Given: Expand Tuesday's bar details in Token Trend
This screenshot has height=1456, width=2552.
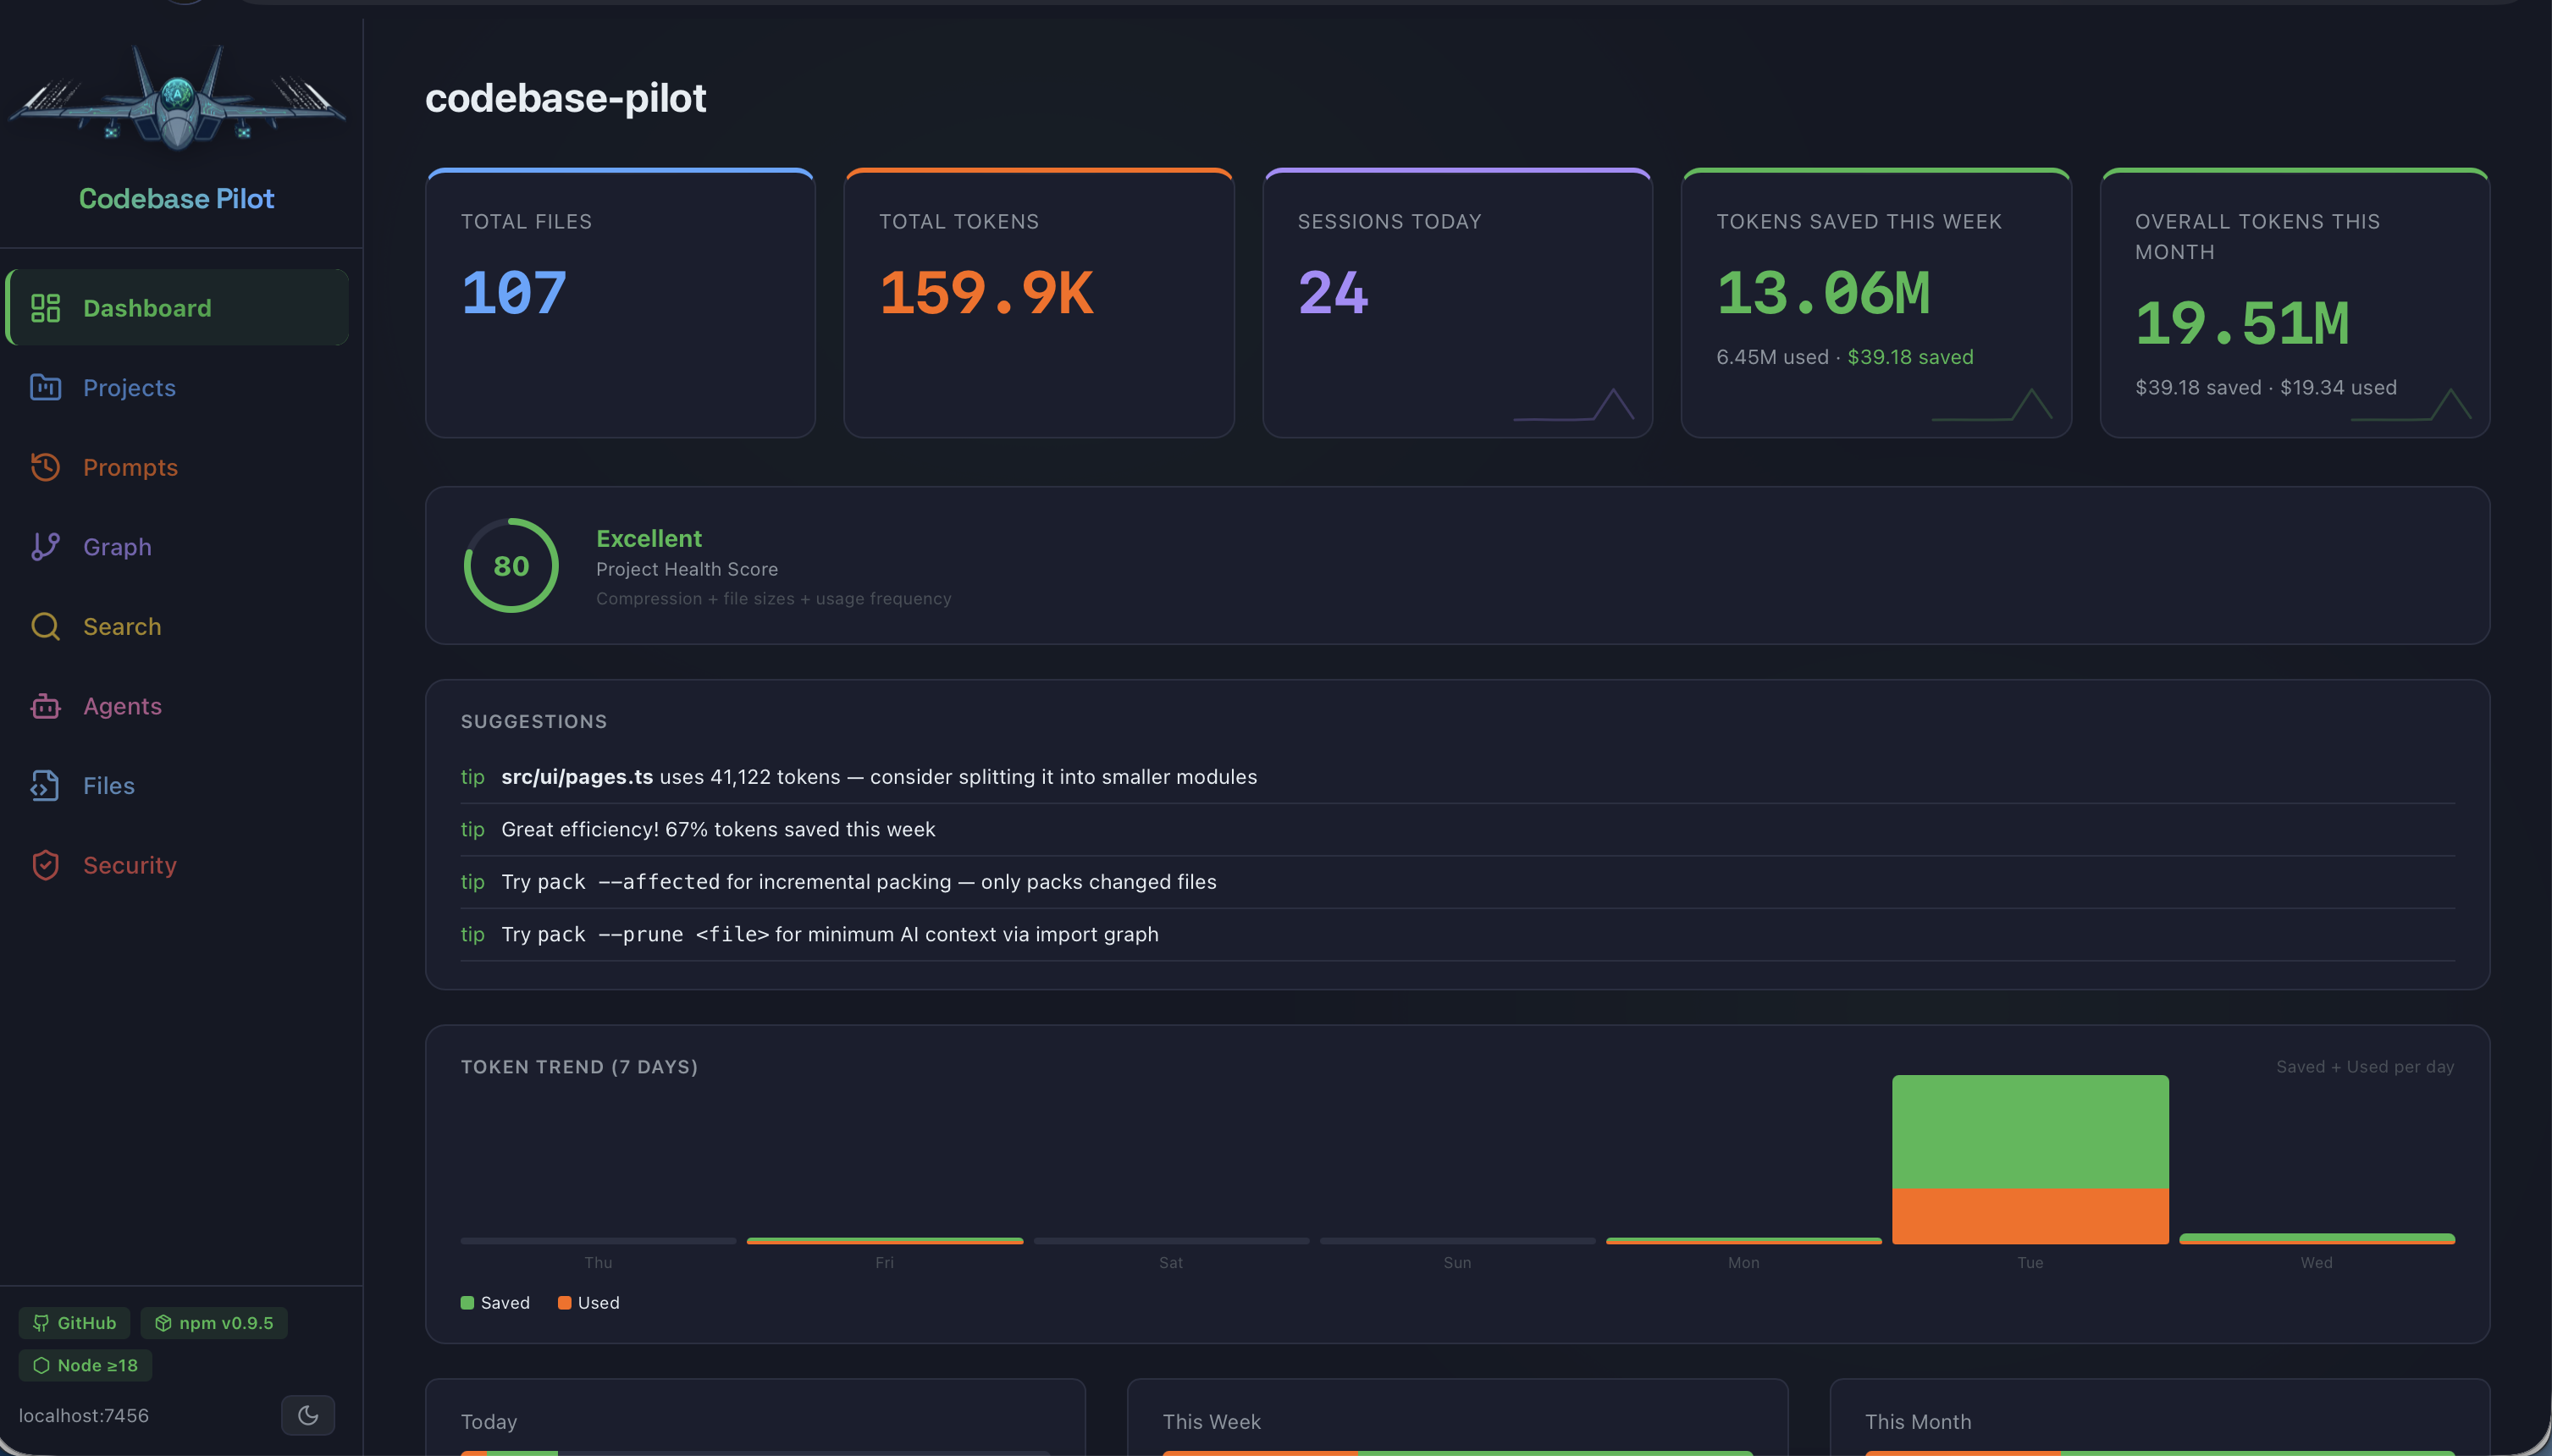Looking at the screenshot, I should (x=2029, y=1159).
